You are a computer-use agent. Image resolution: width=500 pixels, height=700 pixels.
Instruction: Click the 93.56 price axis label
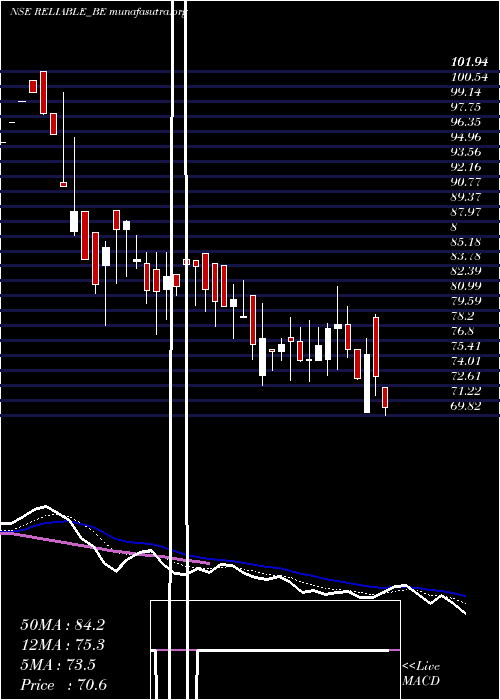(x=466, y=152)
